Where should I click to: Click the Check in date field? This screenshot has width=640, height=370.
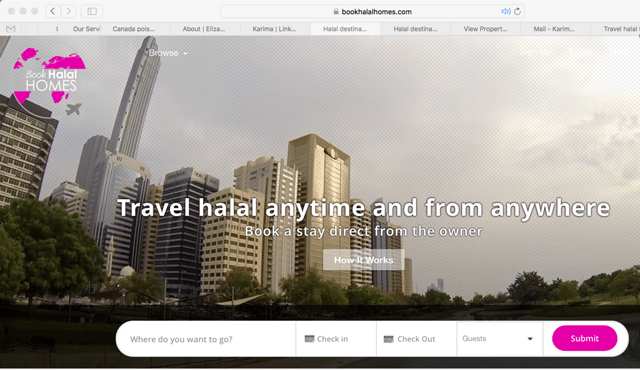tap(336, 339)
